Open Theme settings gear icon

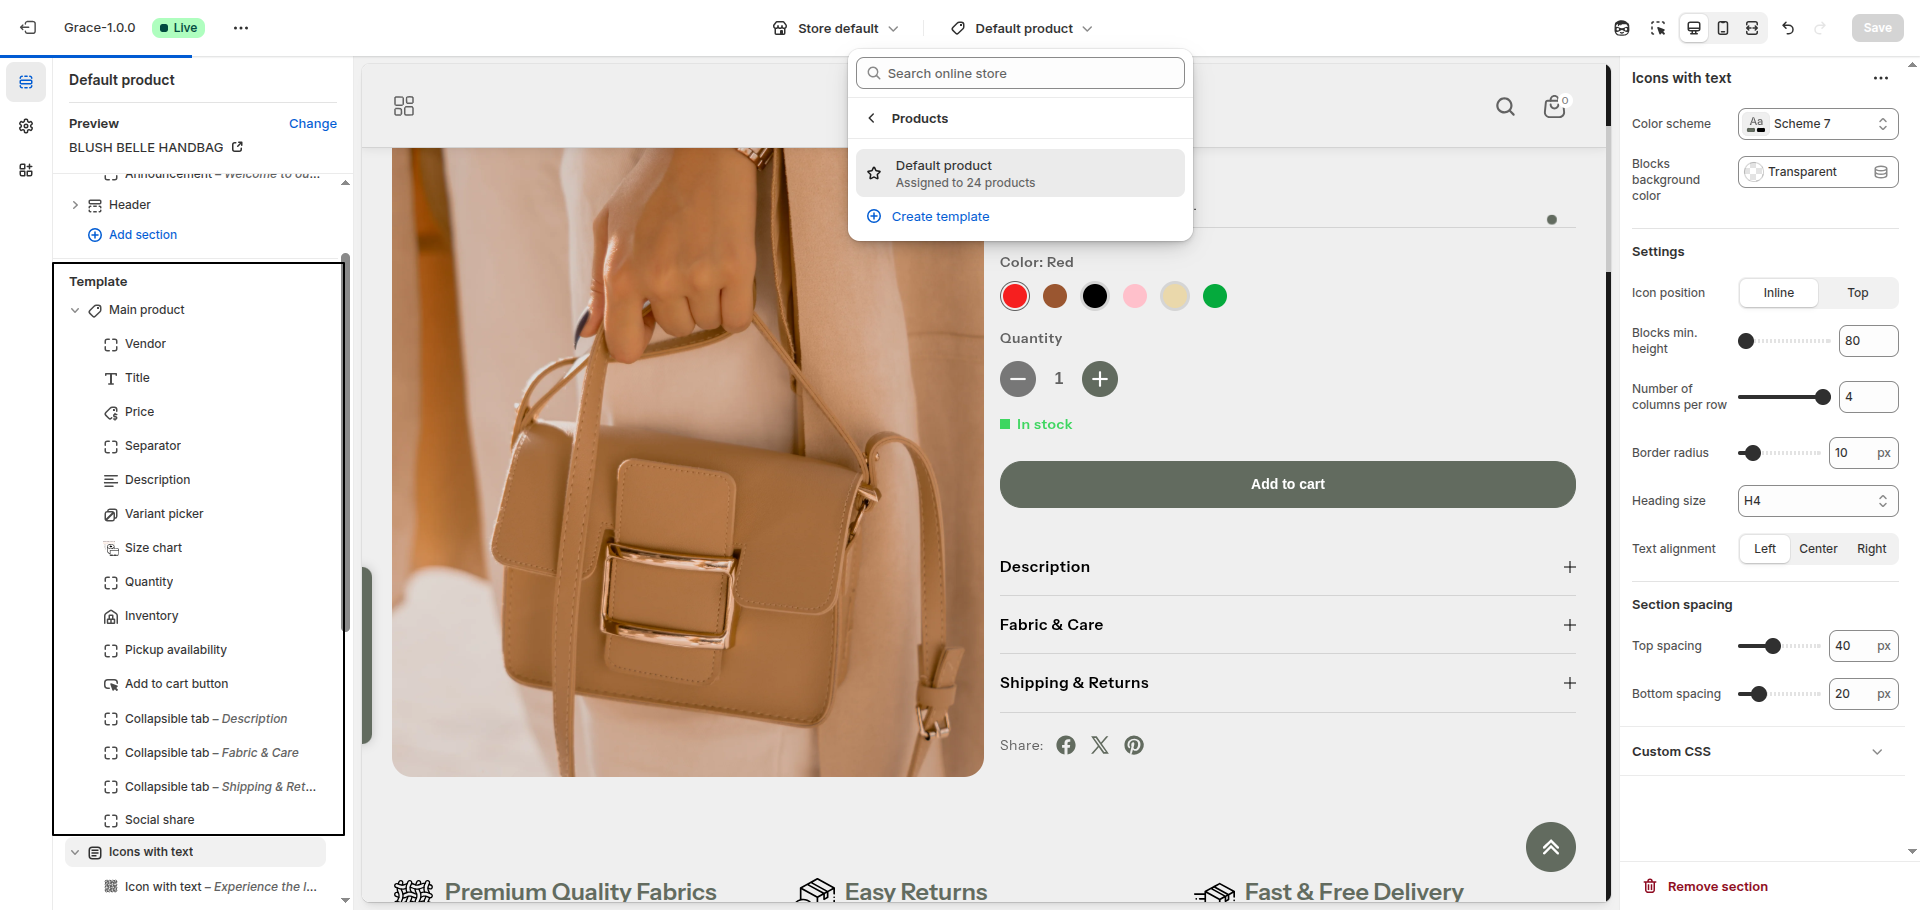pos(26,126)
